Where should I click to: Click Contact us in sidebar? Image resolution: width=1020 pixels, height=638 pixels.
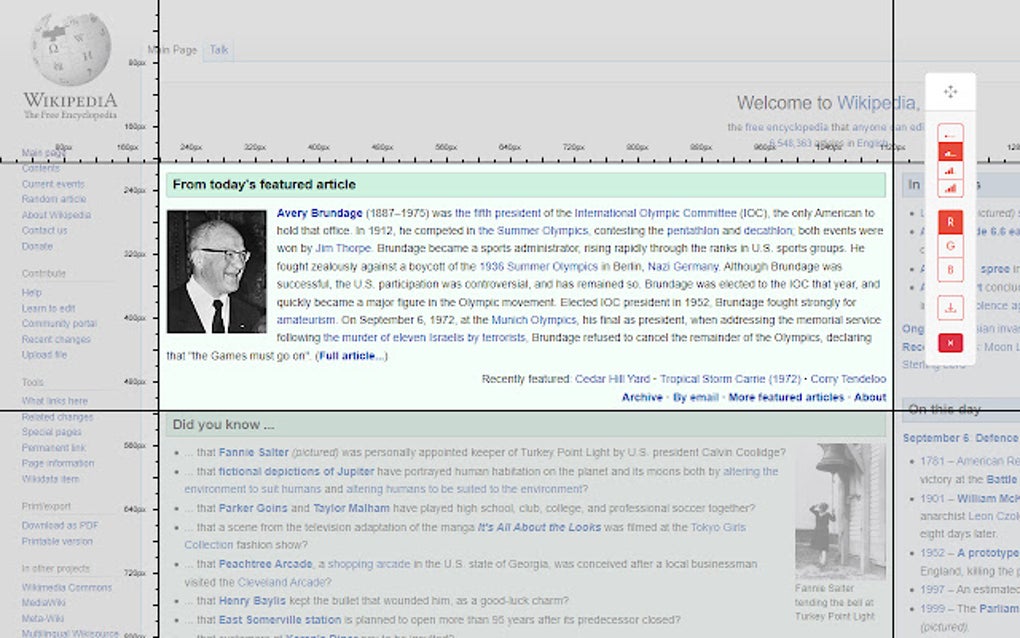pos(44,230)
